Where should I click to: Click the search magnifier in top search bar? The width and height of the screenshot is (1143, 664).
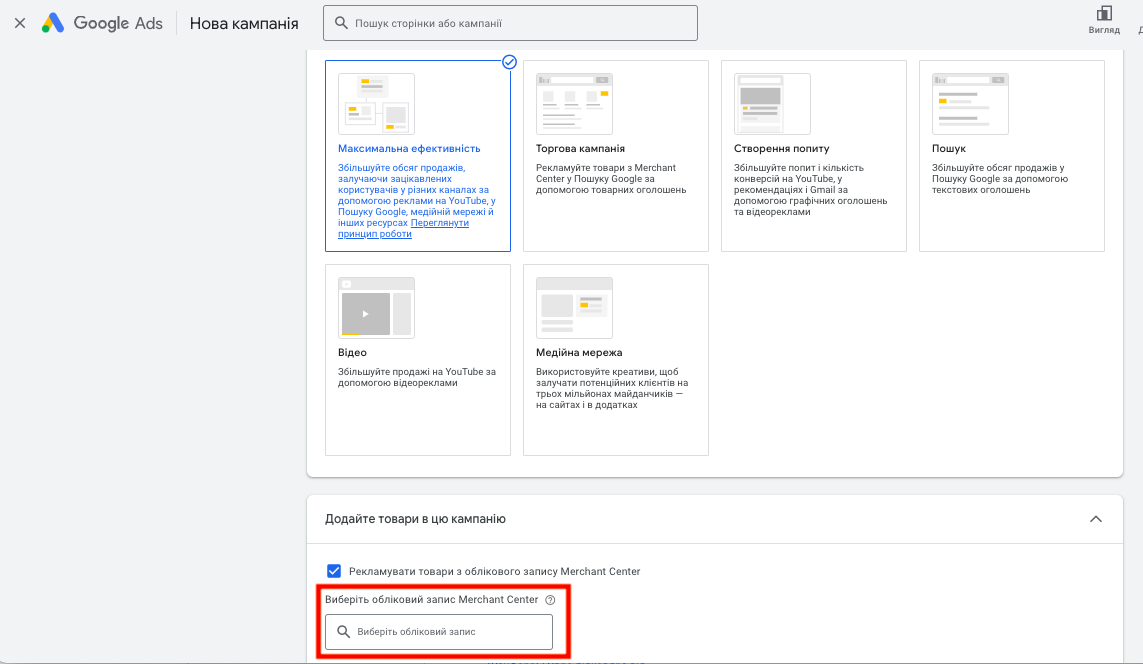tap(340, 23)
